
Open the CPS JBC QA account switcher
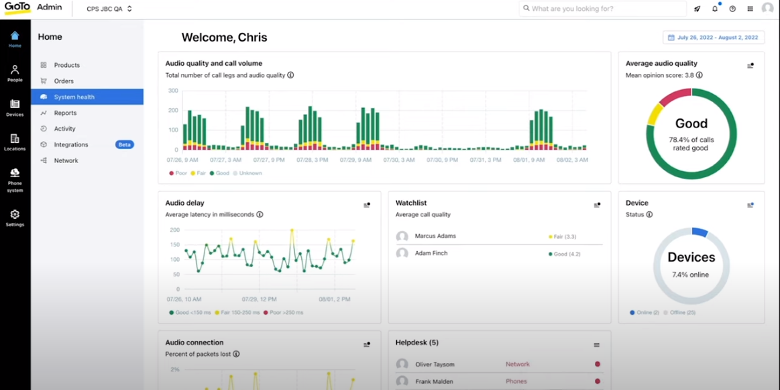[x=109, y=9]
